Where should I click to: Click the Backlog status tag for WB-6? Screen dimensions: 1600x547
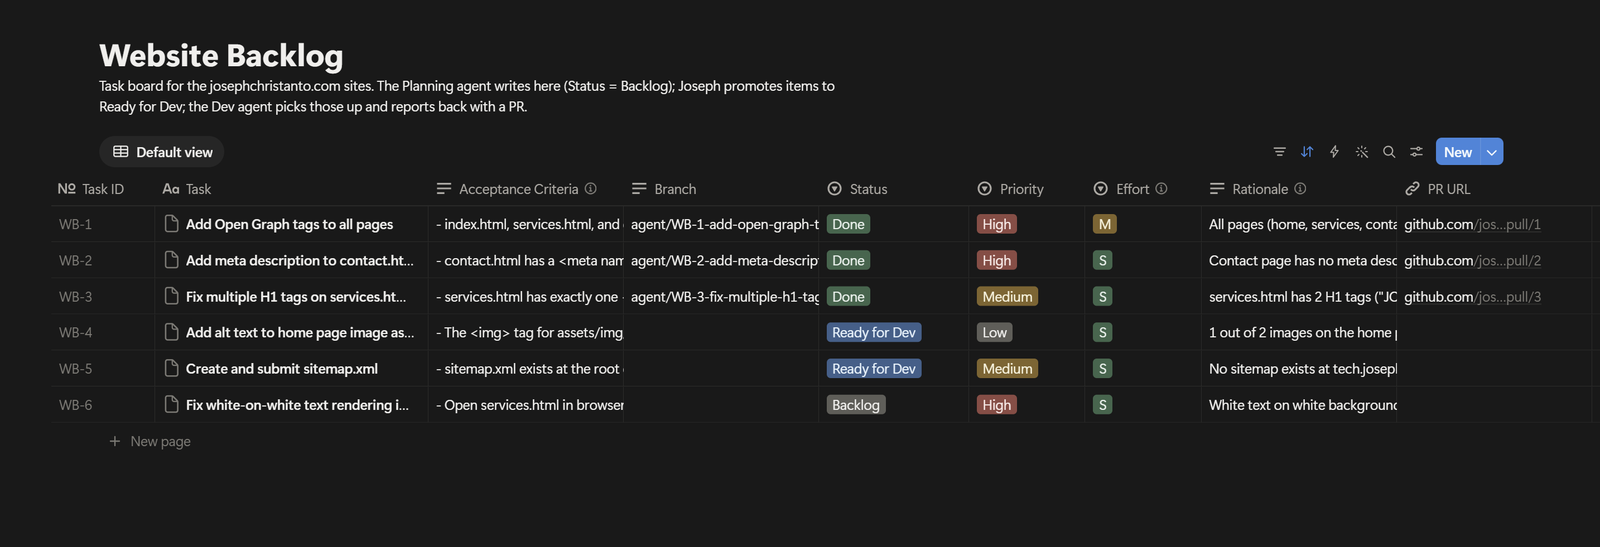pyautogui.click(x=856, y=405)
